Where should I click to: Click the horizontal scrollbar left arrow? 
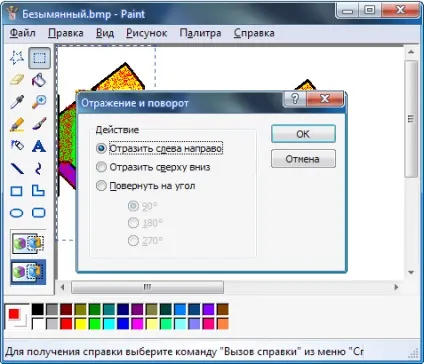coord(63,287)
